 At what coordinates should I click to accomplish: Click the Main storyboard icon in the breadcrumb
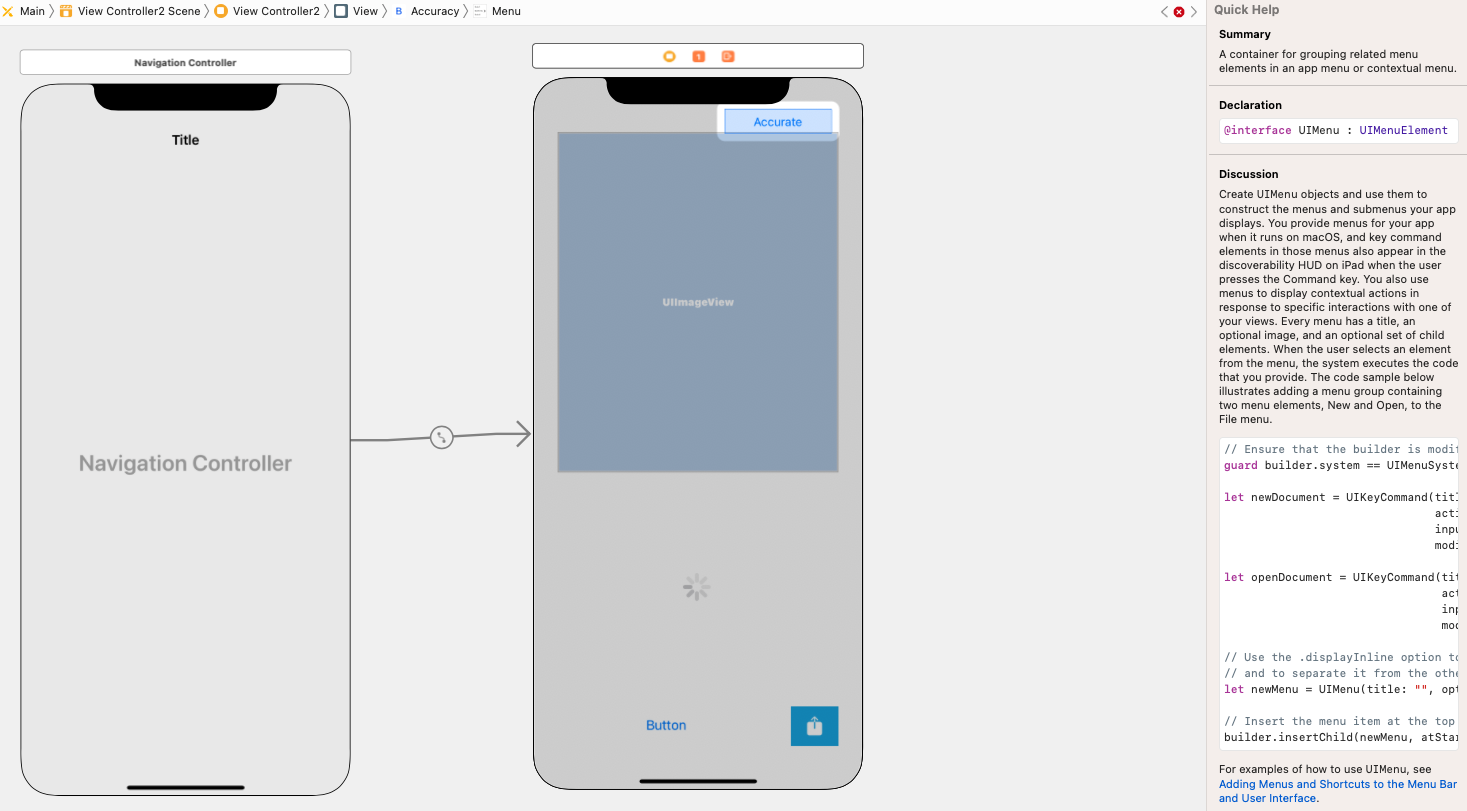[8, 11]
